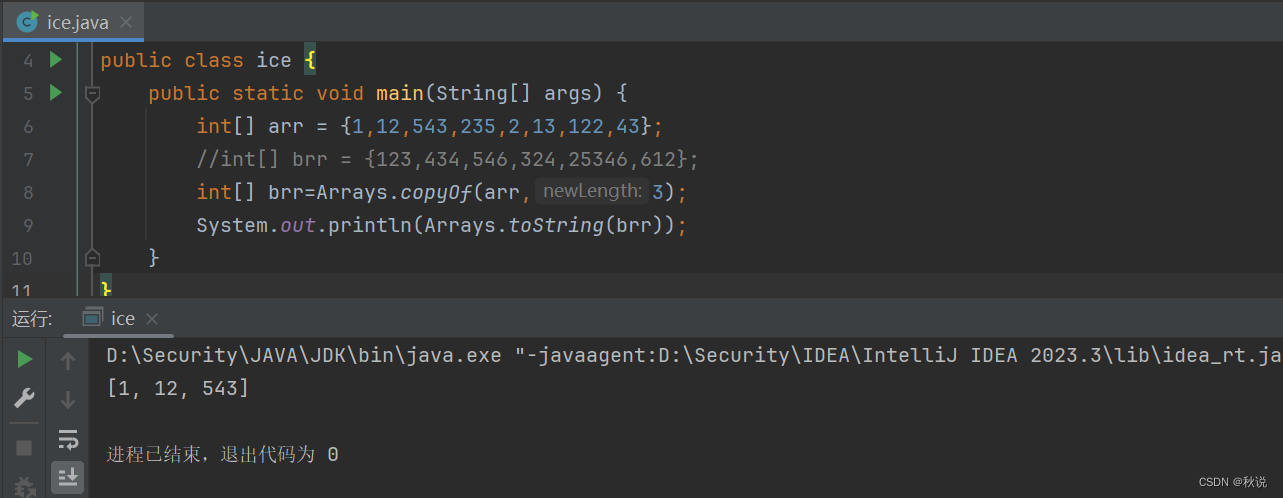This screenshot has height=498, width=1283.
Task: Stop the process with the stop square
Action: (x=24, y=448)
